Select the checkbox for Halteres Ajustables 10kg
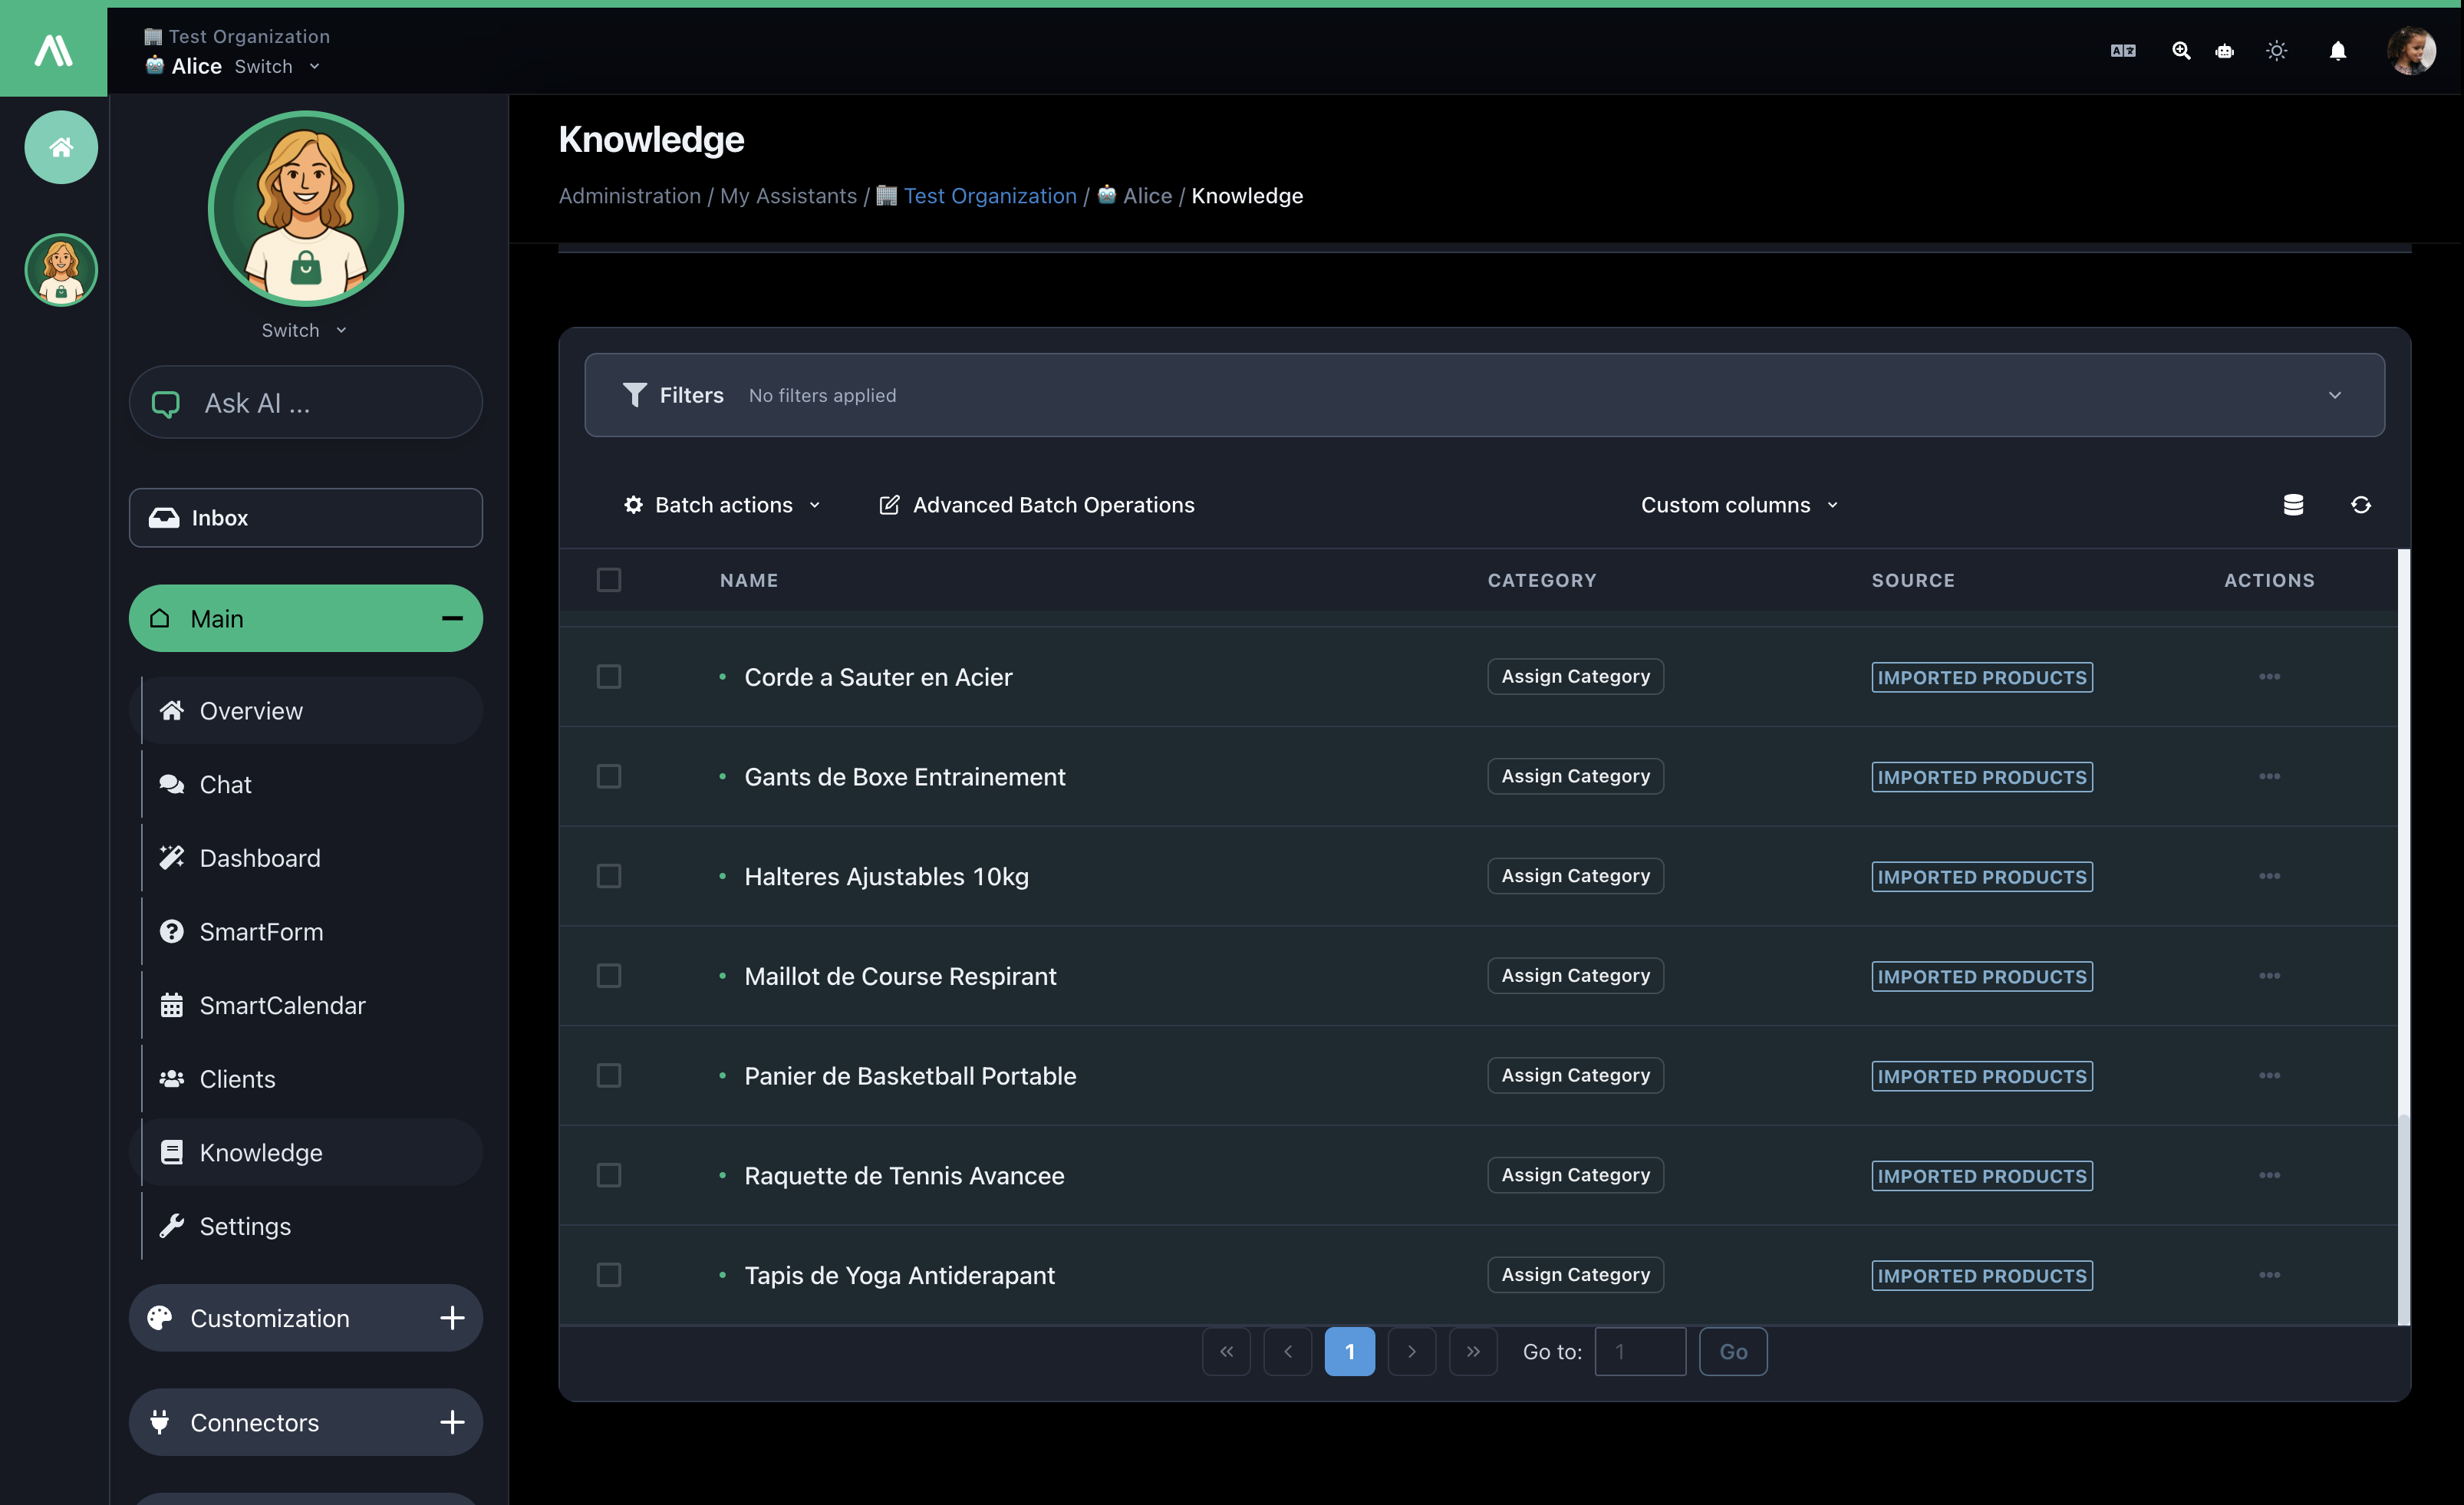The width and height of the screenshot is (2464, 1505). pos(609,875)
